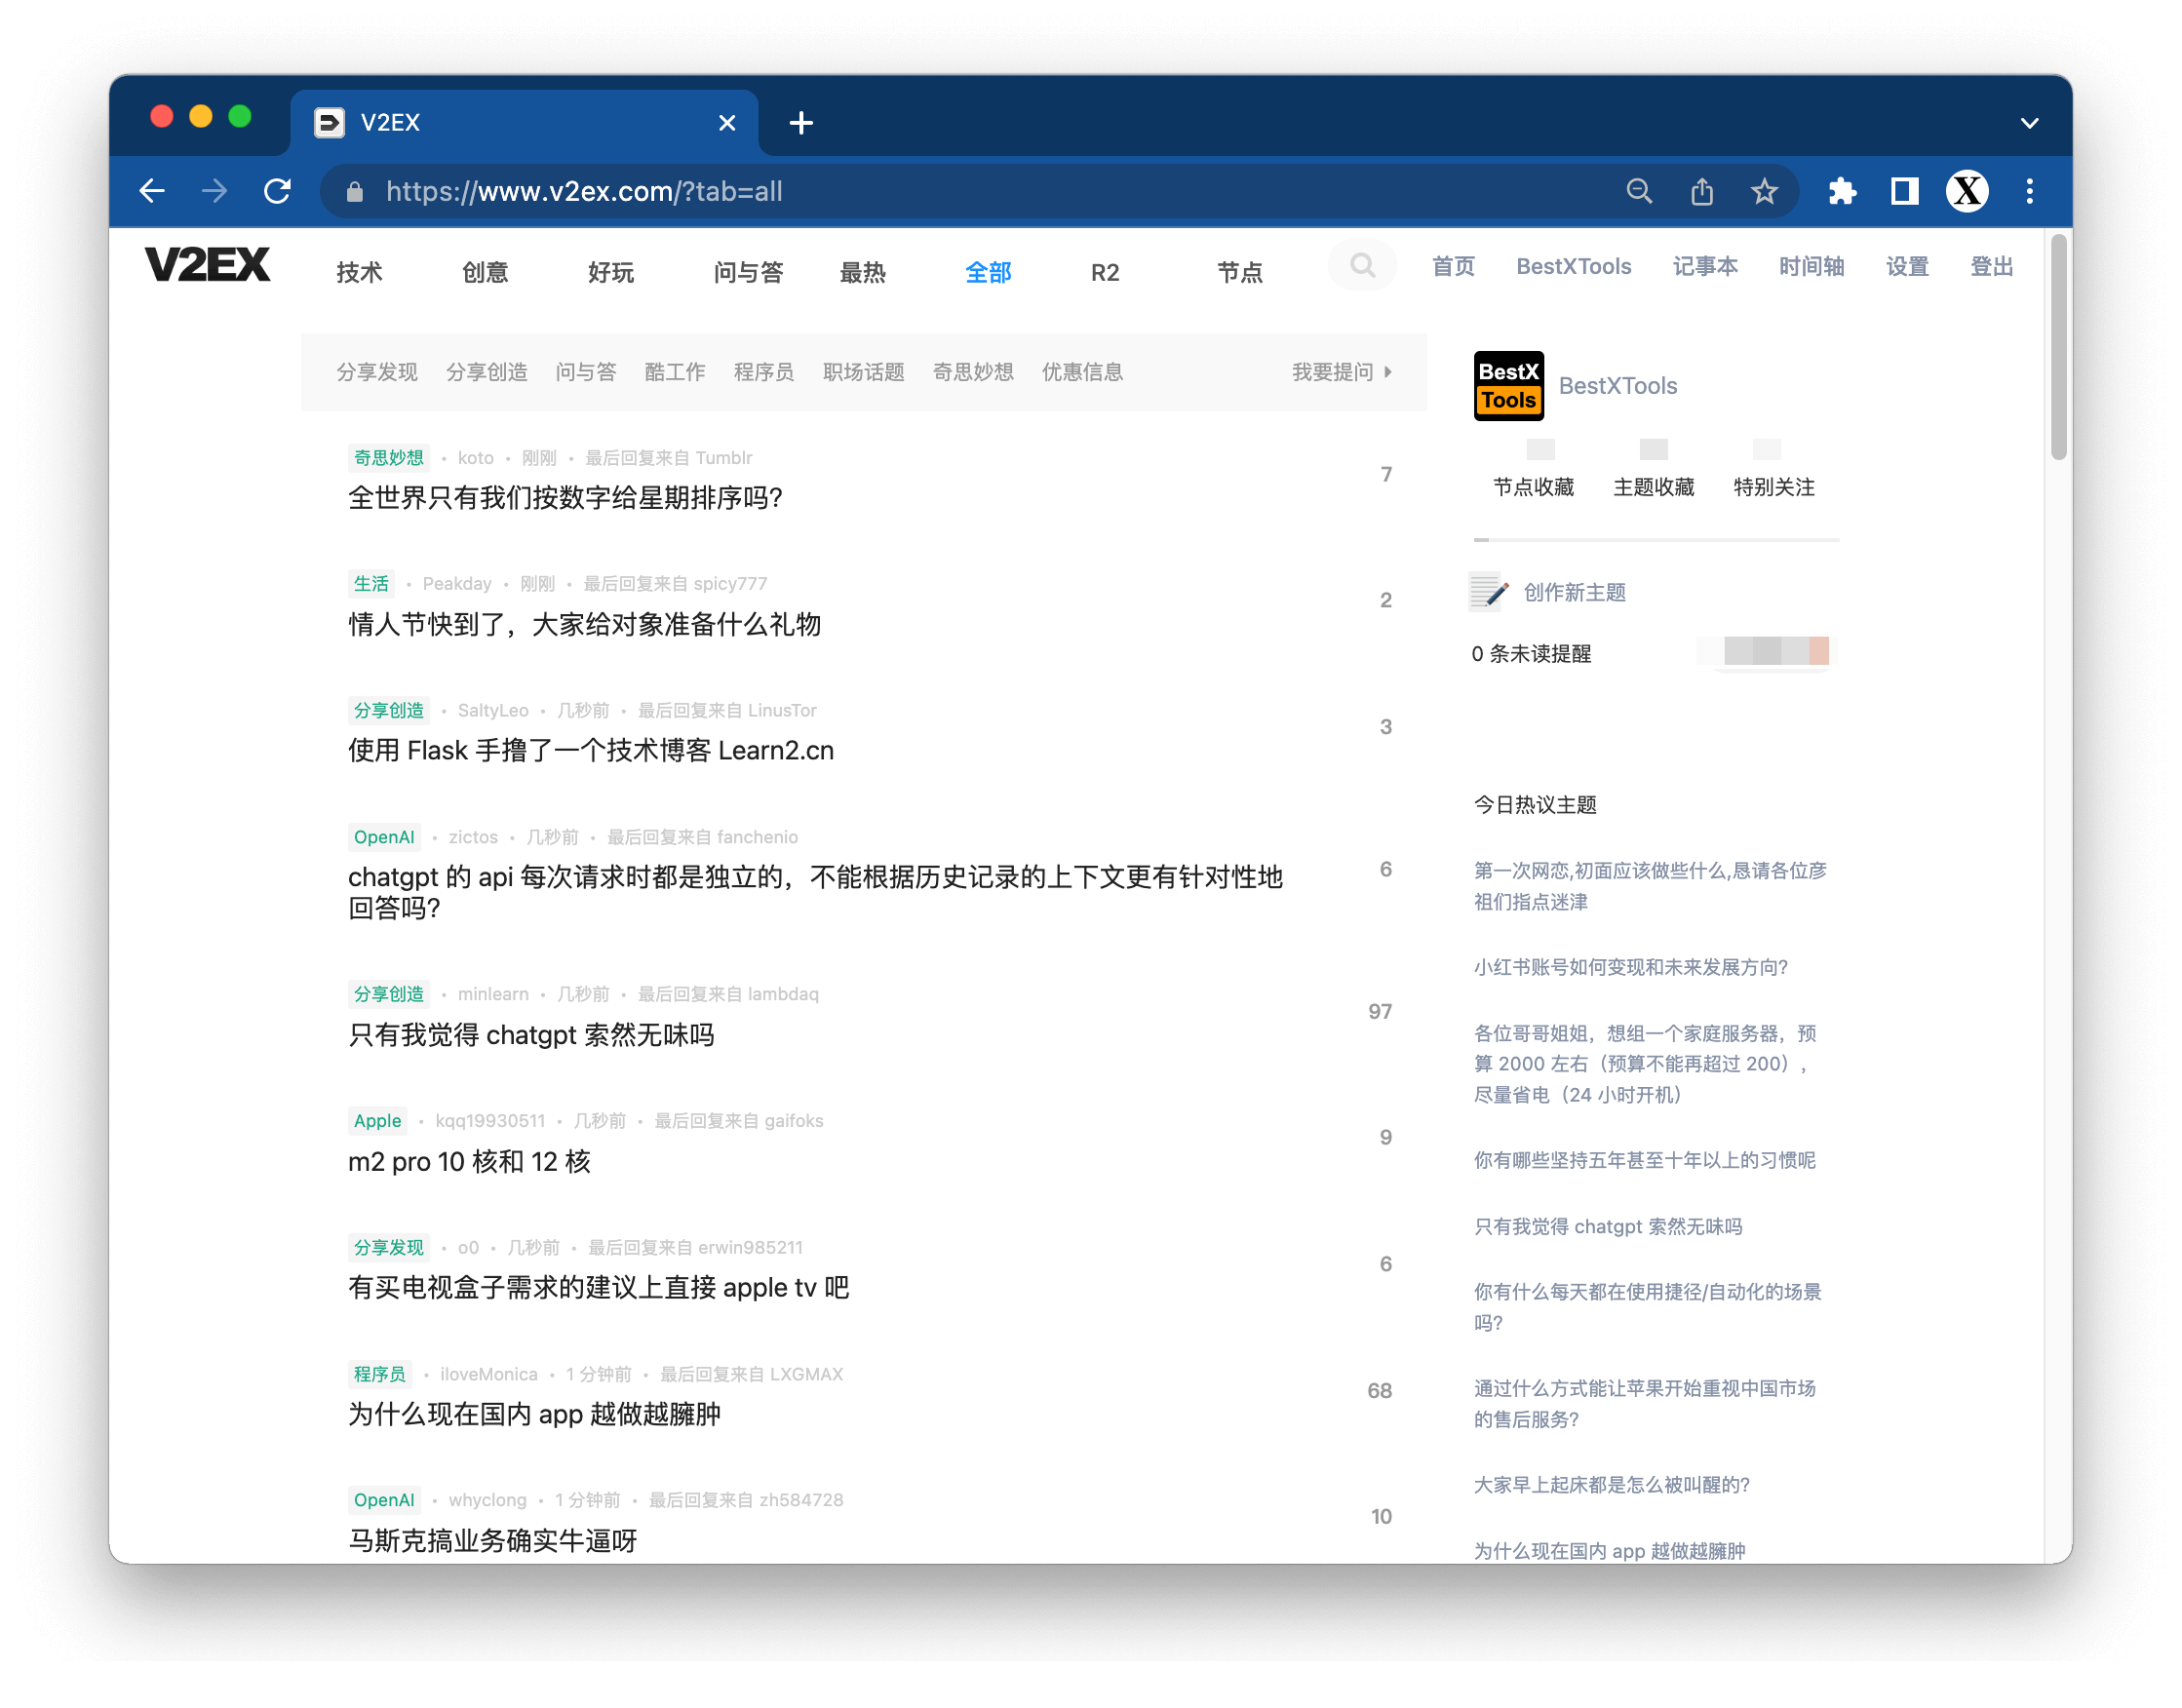Open 职场话题 node link
2182x1708 pixels.
[x=863, y=372]
